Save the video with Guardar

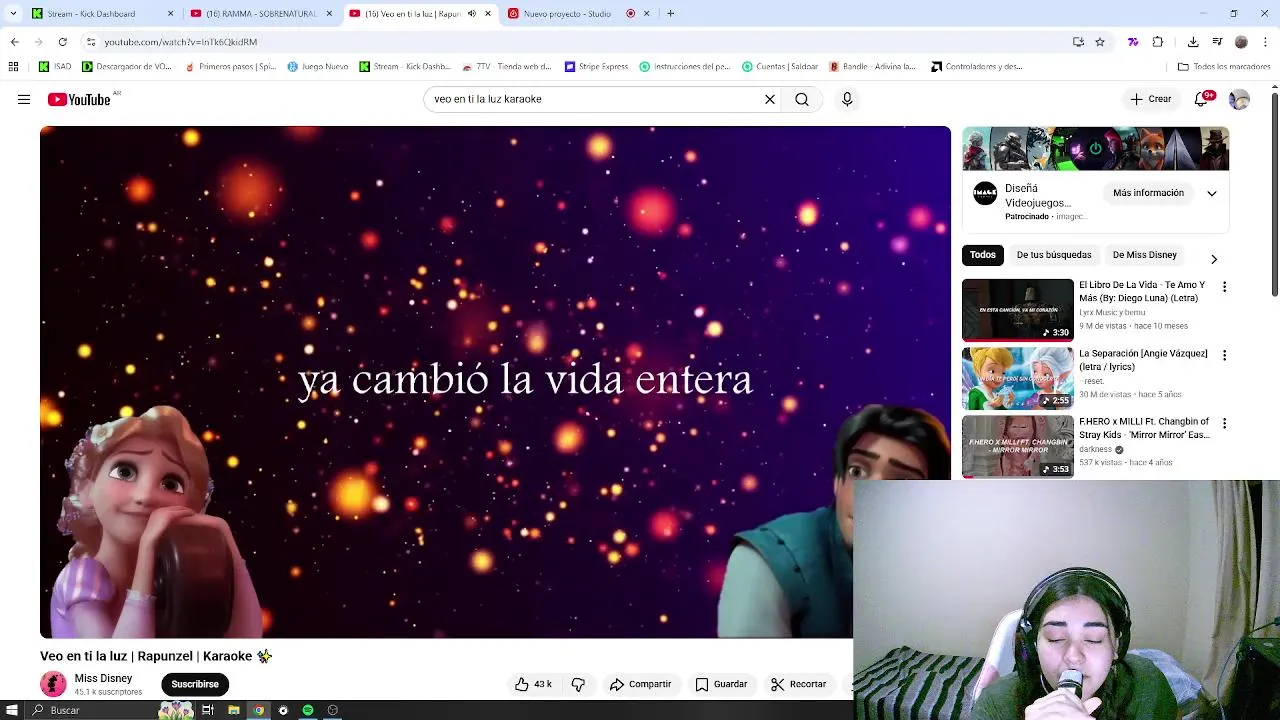click(x=722, y=684)
